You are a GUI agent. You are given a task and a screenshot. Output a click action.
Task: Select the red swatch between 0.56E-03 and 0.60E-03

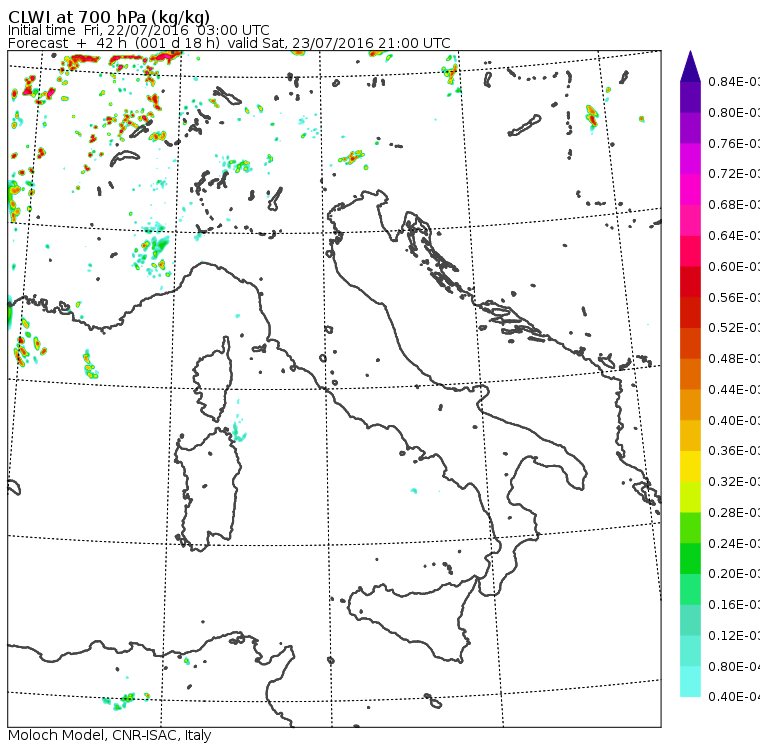pos(690,282)
